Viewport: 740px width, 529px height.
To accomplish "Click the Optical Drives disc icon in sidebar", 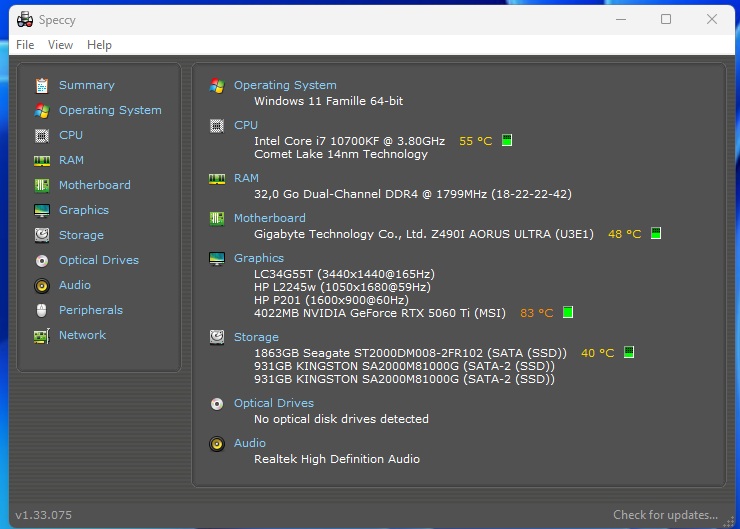I will [42, 260].
